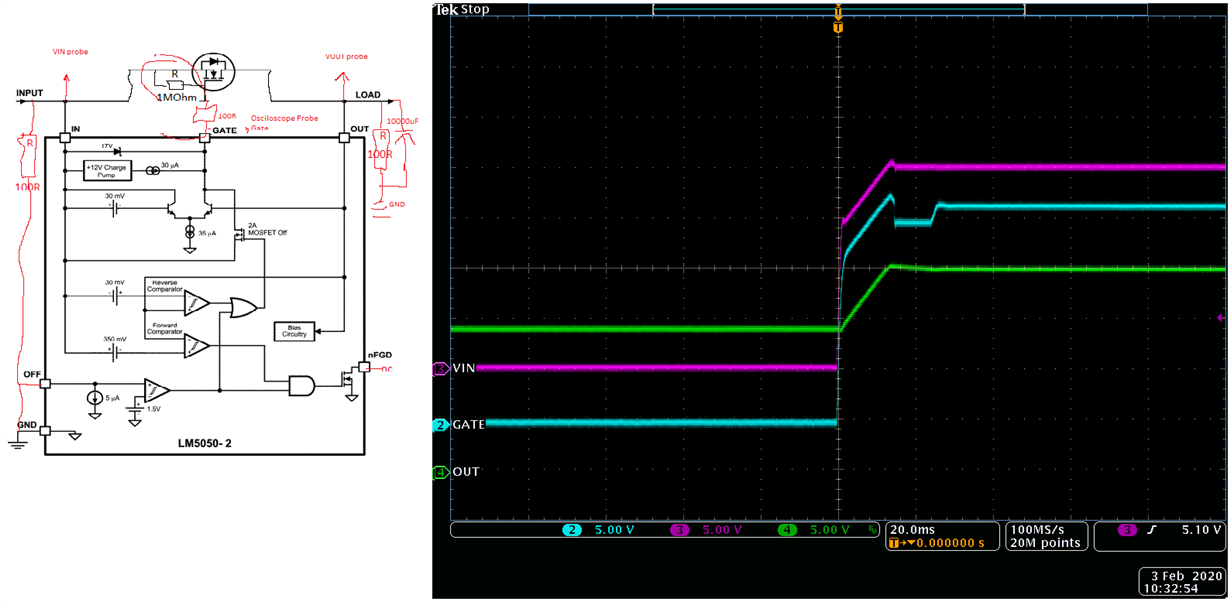Image resolution: width=1230 pixels, height=608 pixels.
Task: Click the Bias Circuitry block
Action: coord(294,330)
